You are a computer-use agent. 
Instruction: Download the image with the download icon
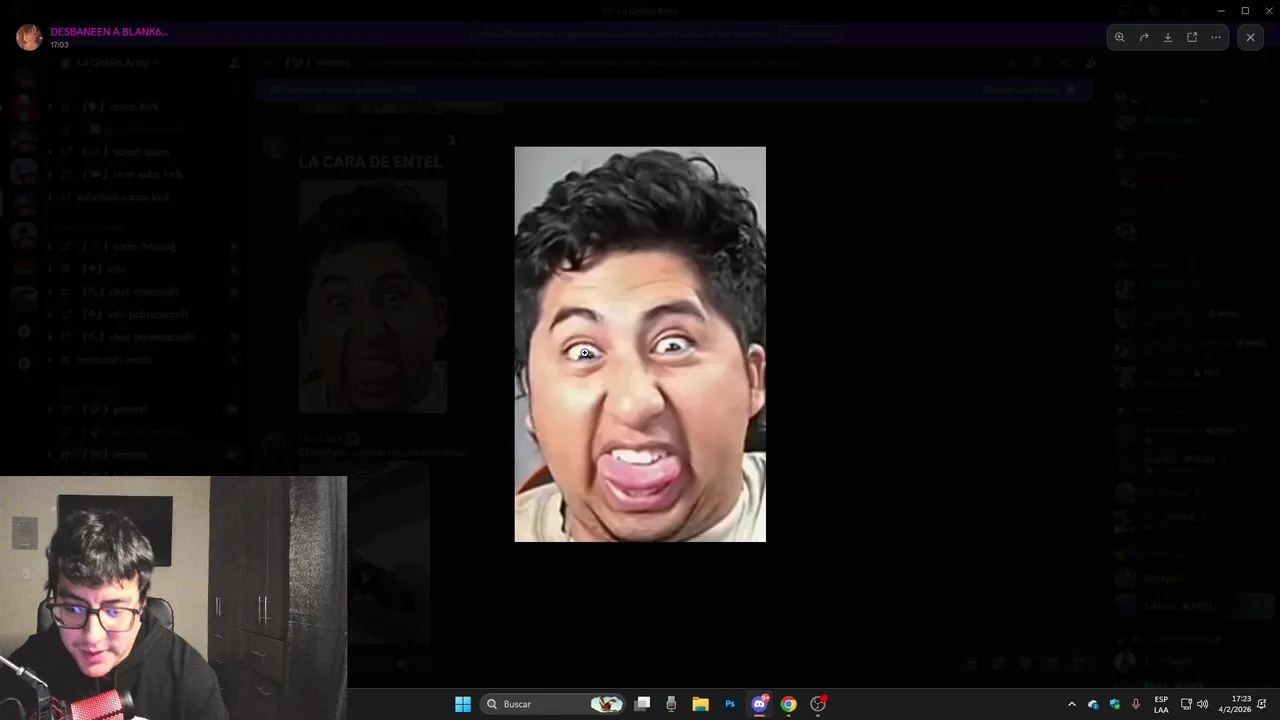[1168, 37]
